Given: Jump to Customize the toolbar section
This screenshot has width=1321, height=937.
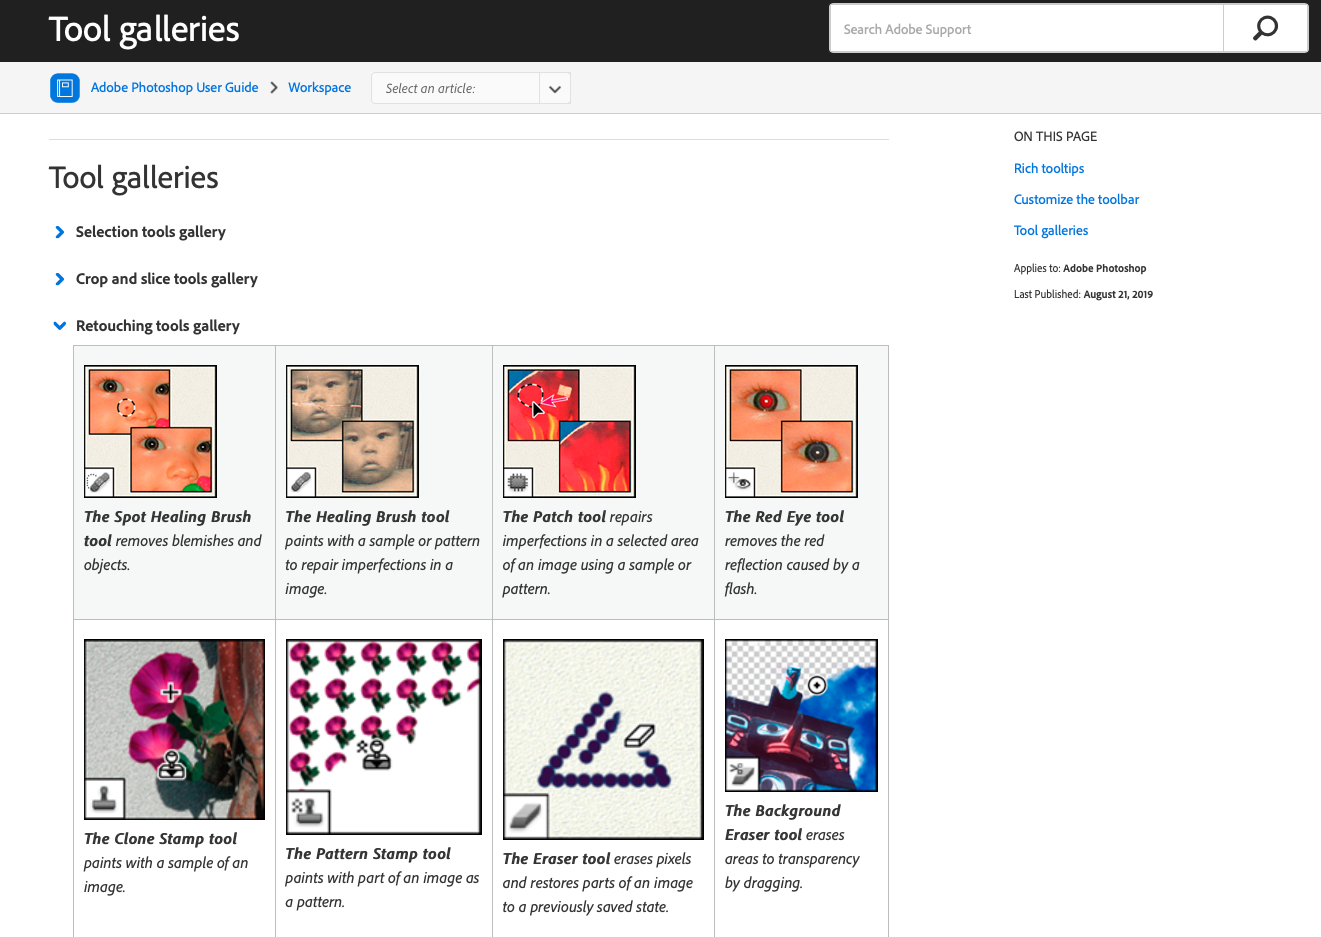Looking at the screenshot, I should pyautogui.click(x=1076, y=200).
